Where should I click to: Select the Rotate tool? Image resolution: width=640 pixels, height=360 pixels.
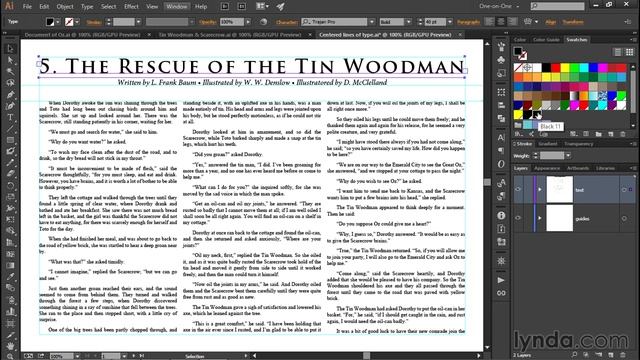[x=10, y=186]
